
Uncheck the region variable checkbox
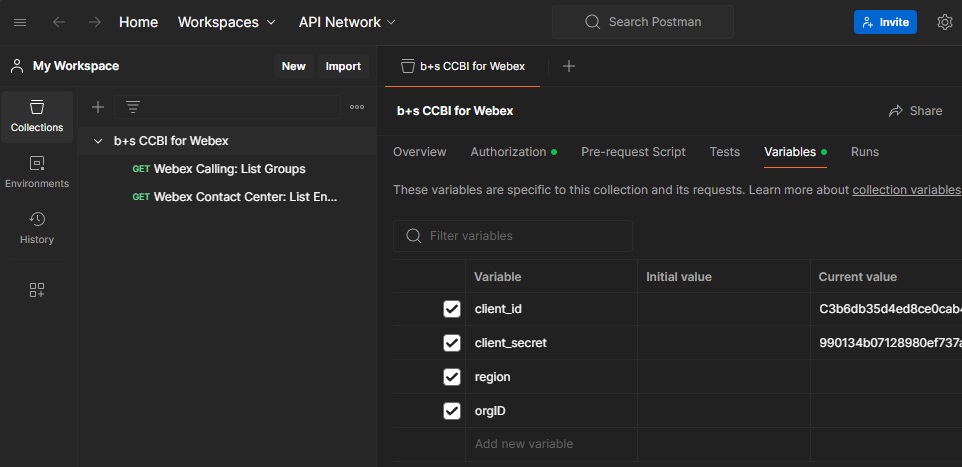point(452,377)
